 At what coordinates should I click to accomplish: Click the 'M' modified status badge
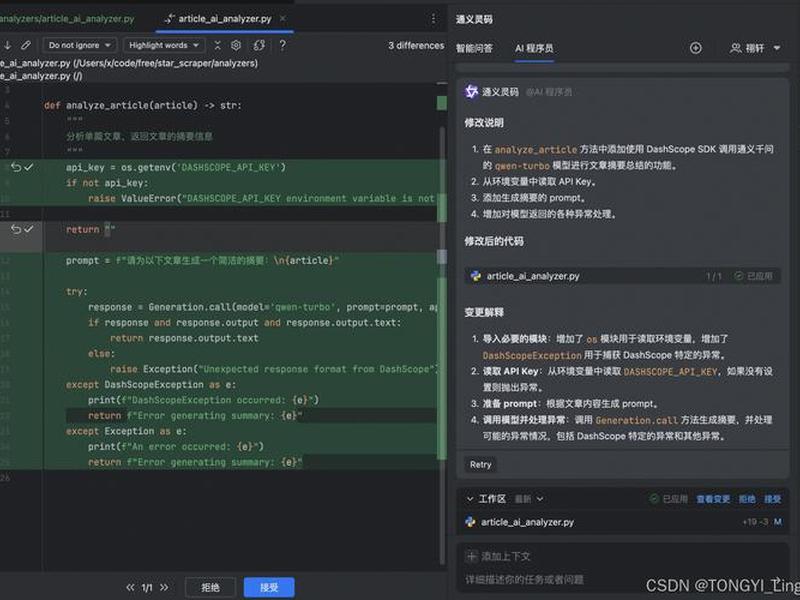777,522
